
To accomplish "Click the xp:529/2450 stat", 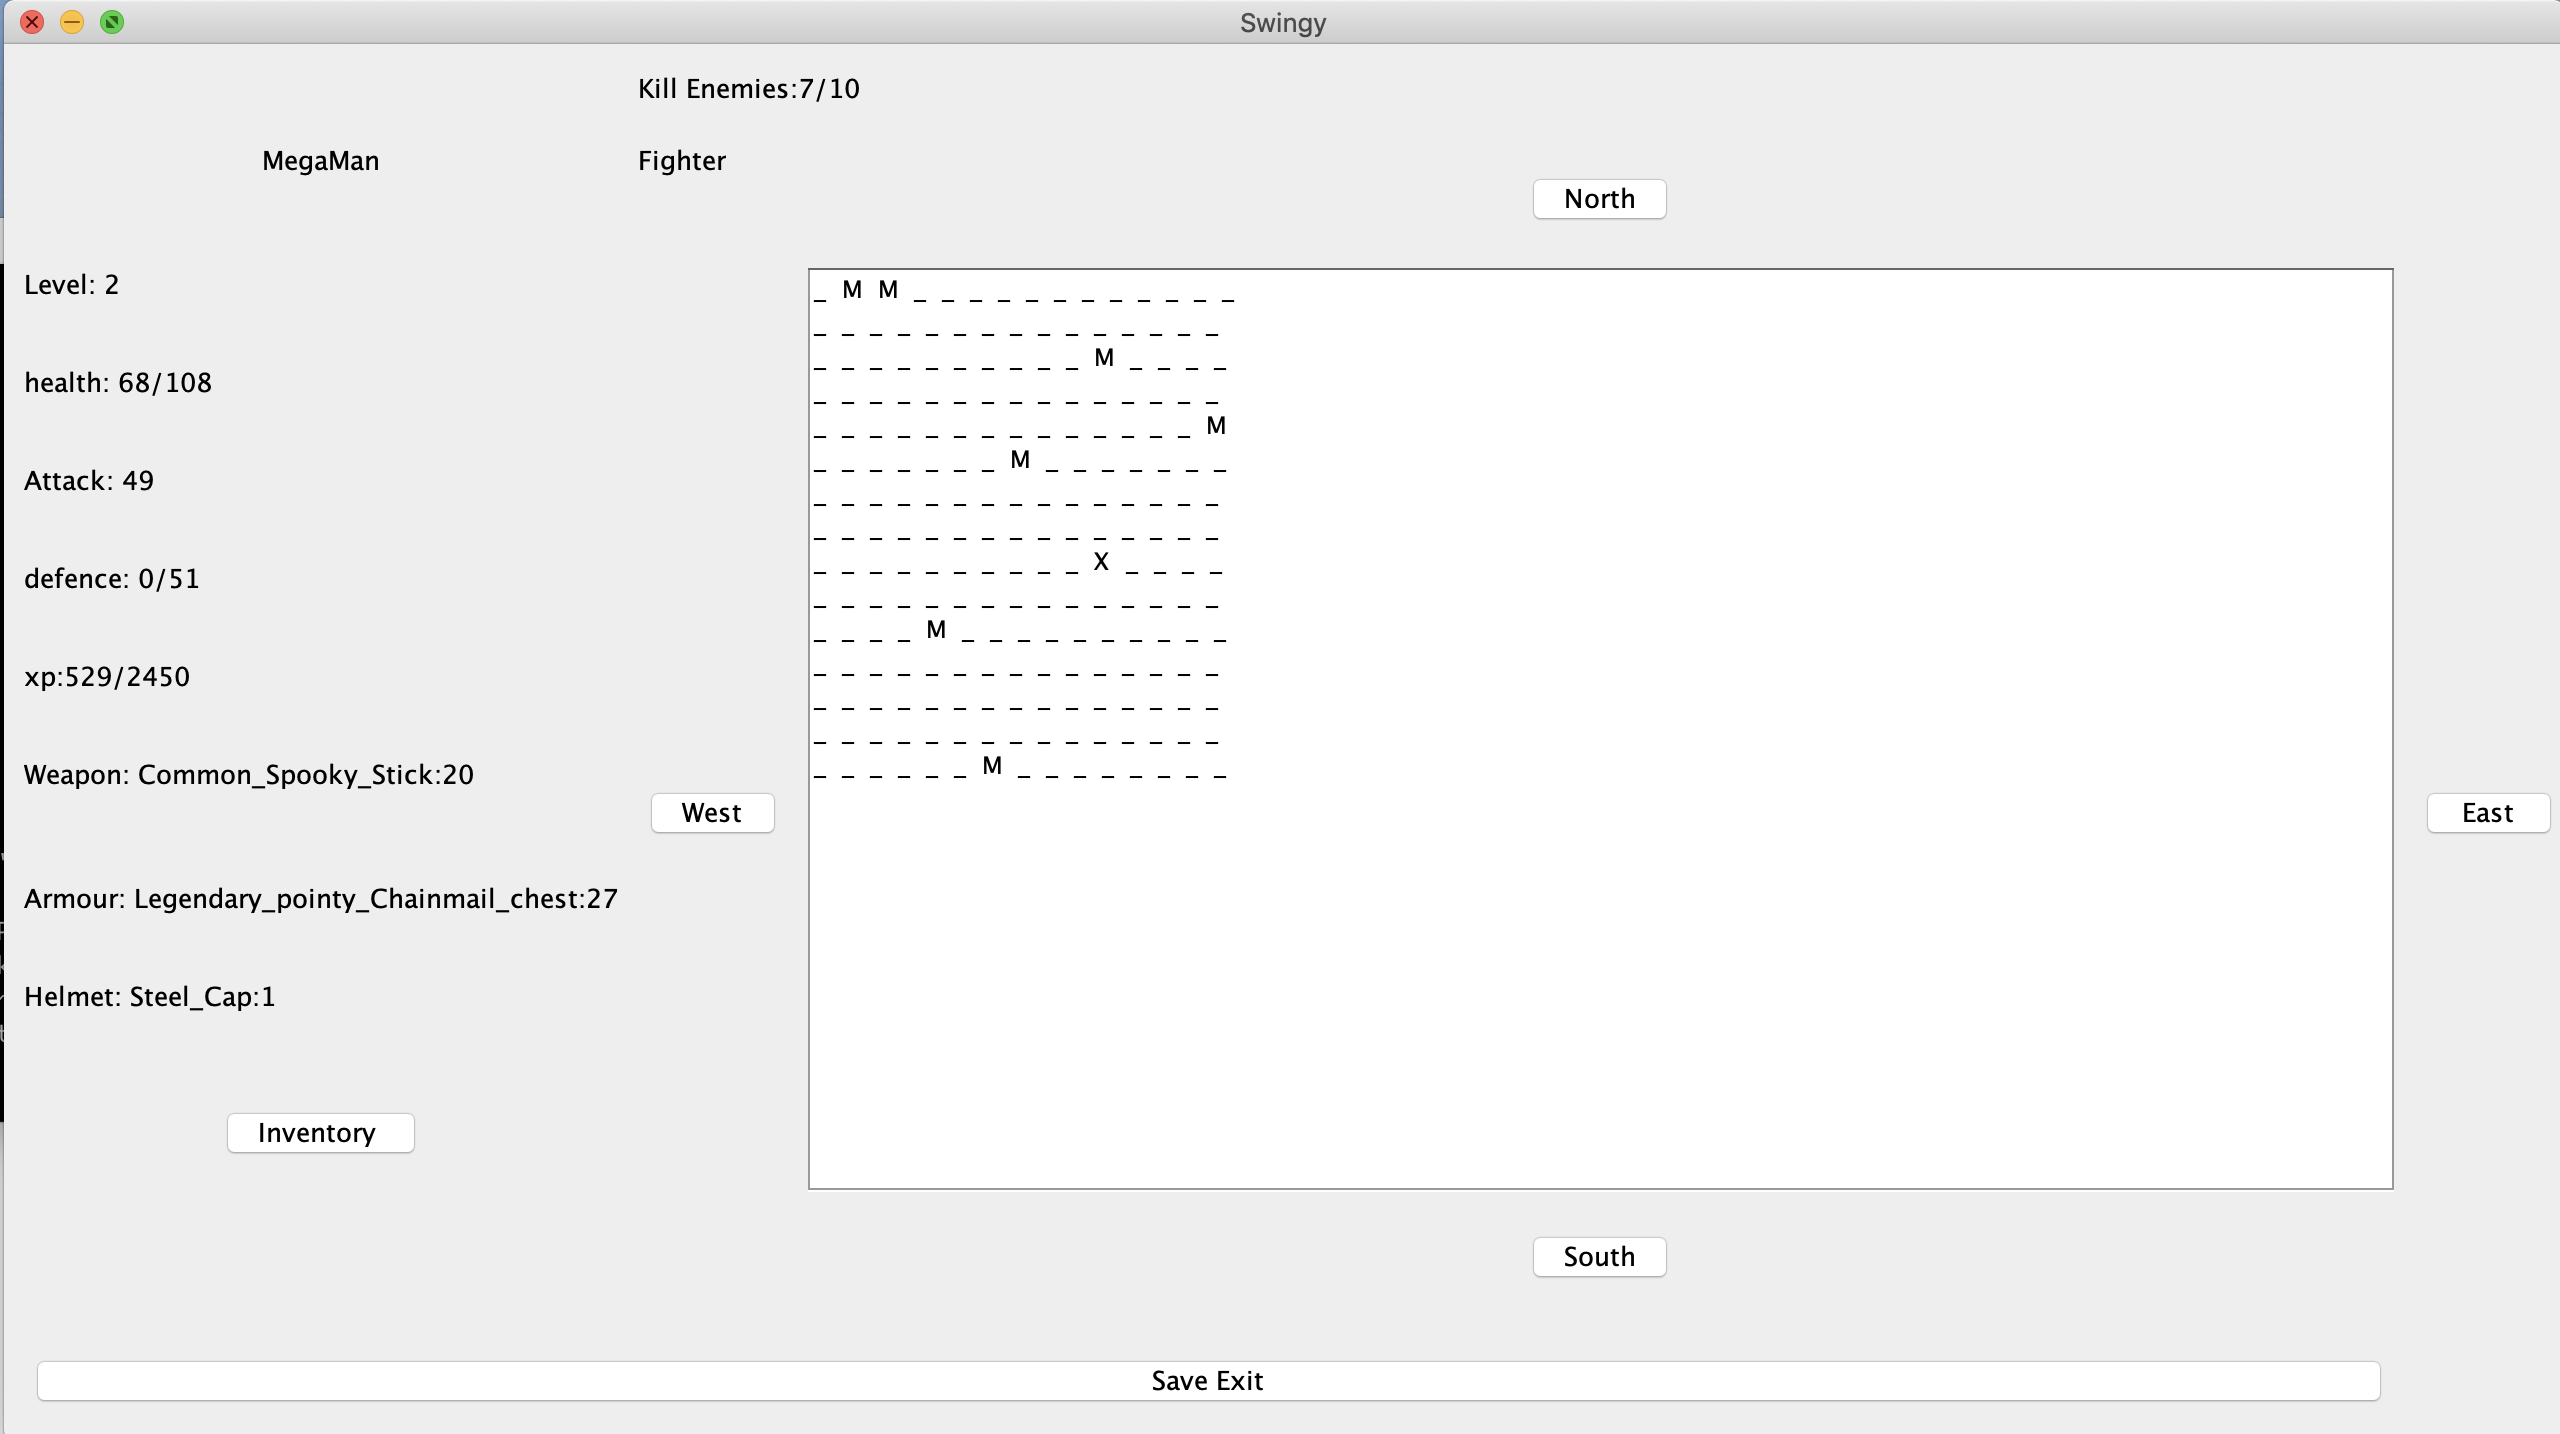I will pos(107,677).
